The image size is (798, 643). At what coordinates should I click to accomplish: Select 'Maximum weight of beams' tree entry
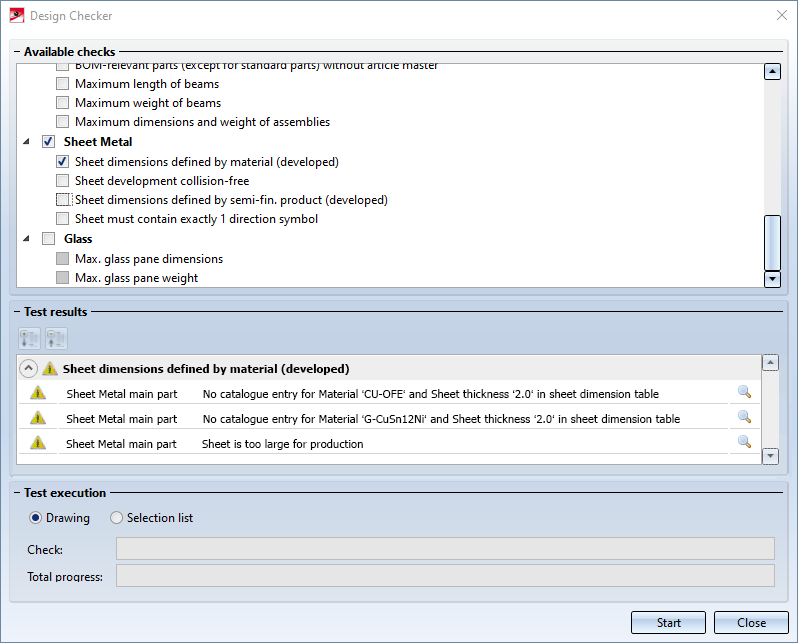(147, 103)
